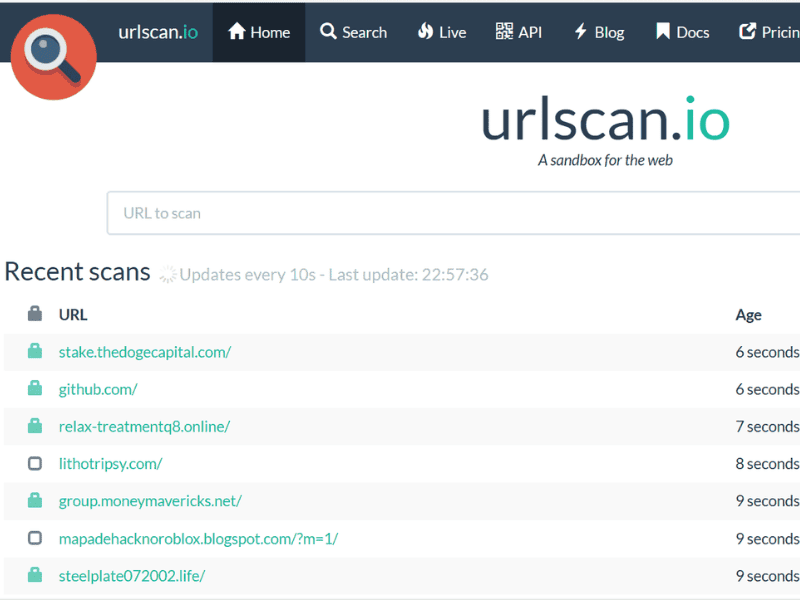
Task: Go to the Home tab
Action: point(259,32)
